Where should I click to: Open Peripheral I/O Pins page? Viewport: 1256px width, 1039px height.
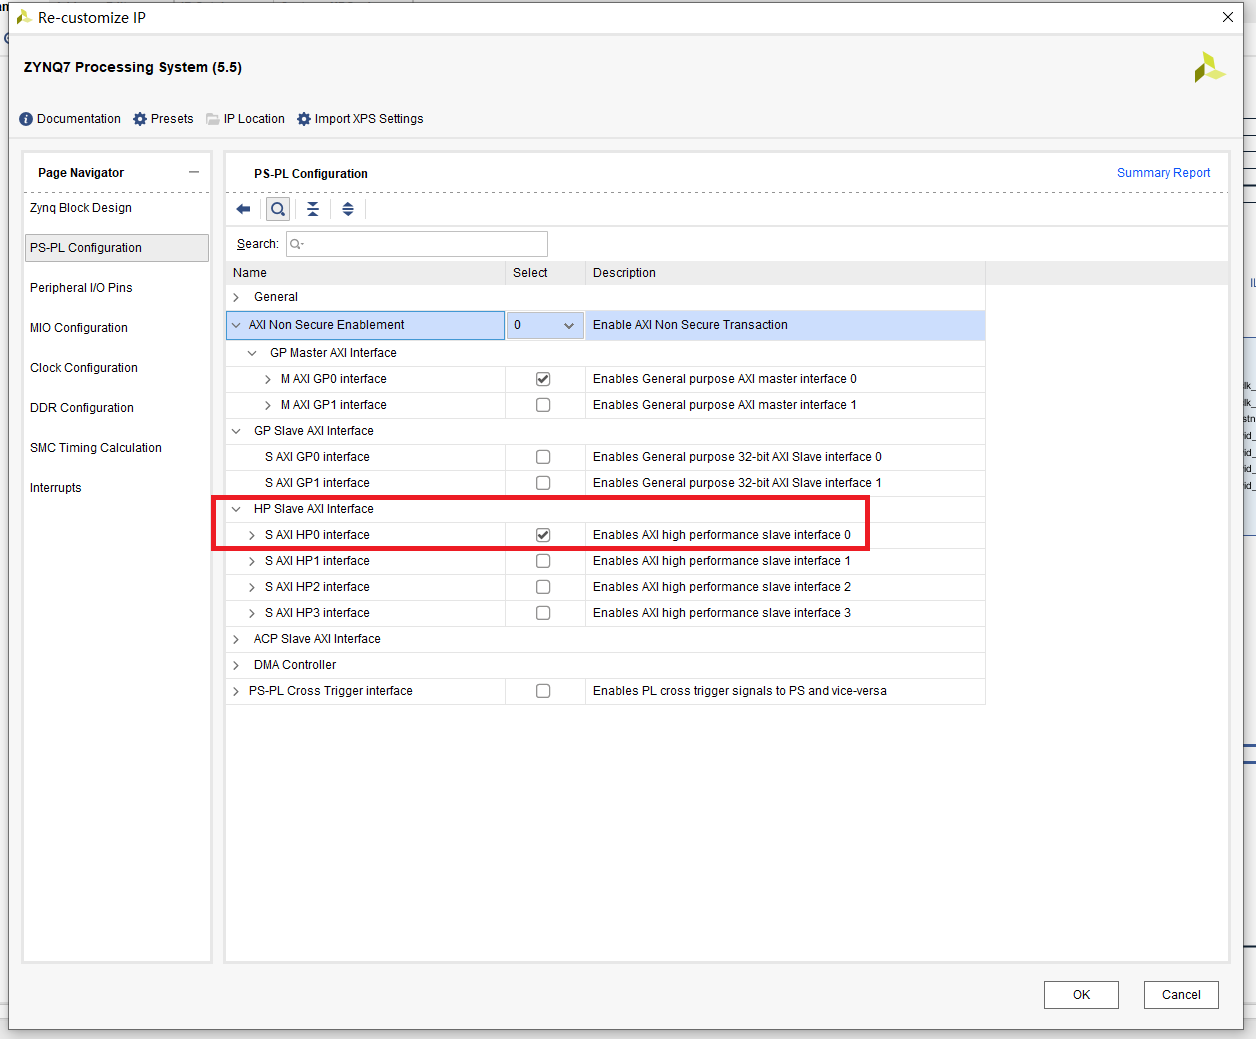coord(81,288)
